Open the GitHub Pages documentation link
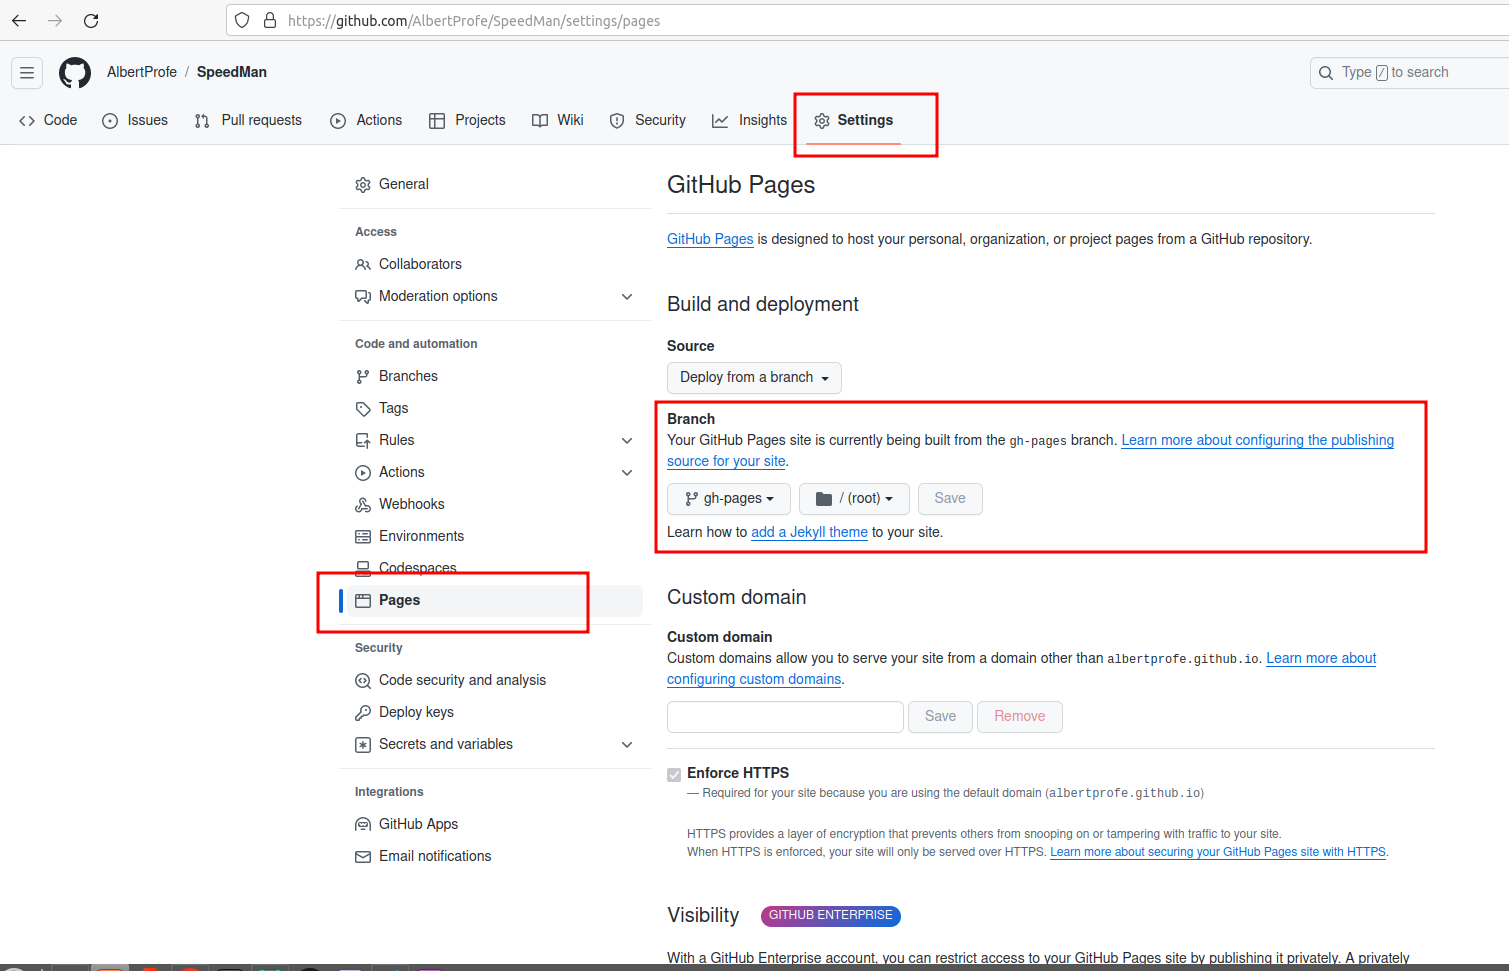The height and width of the screenshot is (971, 1509). click(710, 240)
